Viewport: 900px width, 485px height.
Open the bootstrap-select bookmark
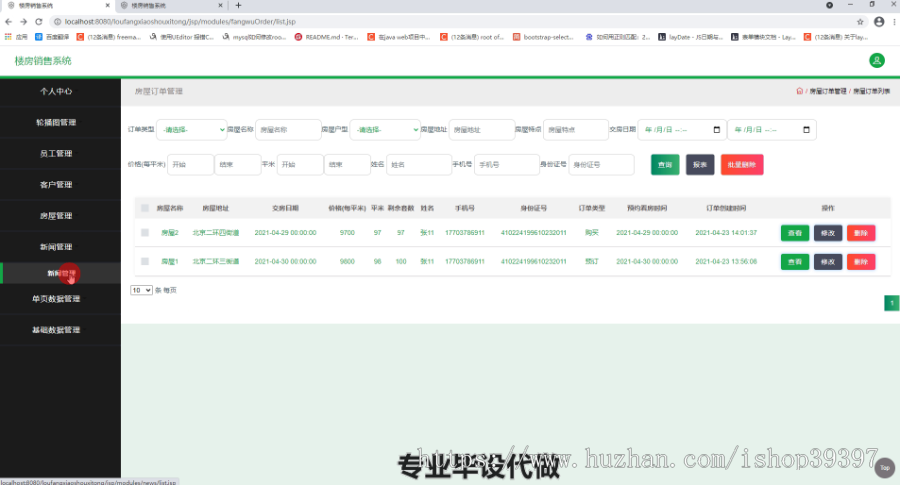[x=543, y=37]
